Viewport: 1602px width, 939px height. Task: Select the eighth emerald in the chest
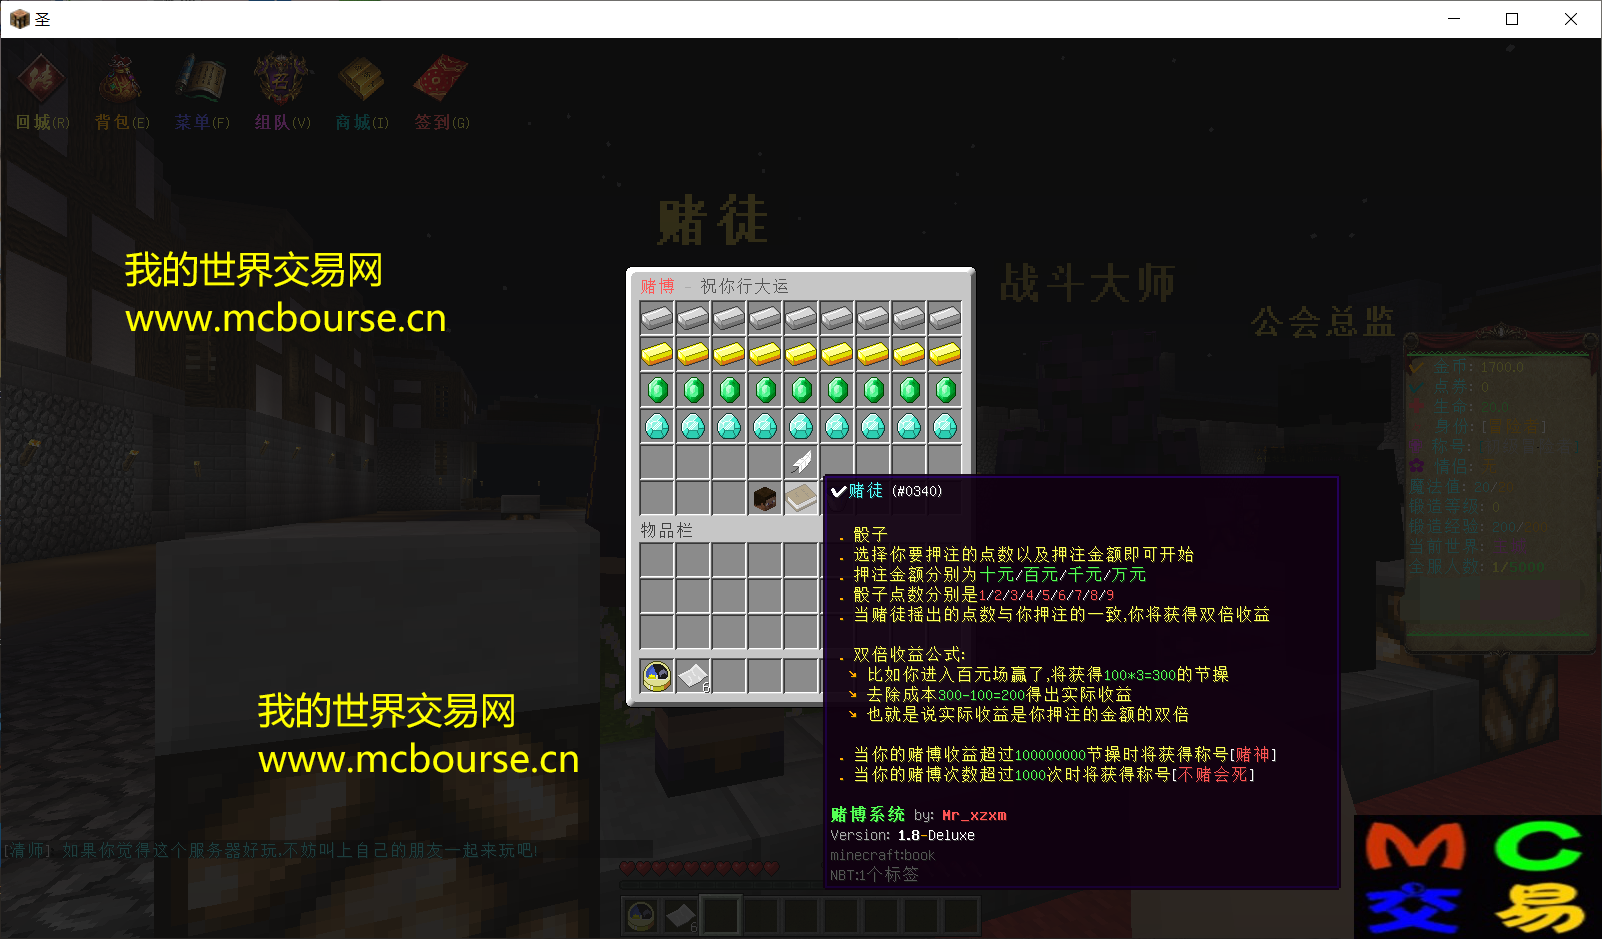[x=909, y=390]
